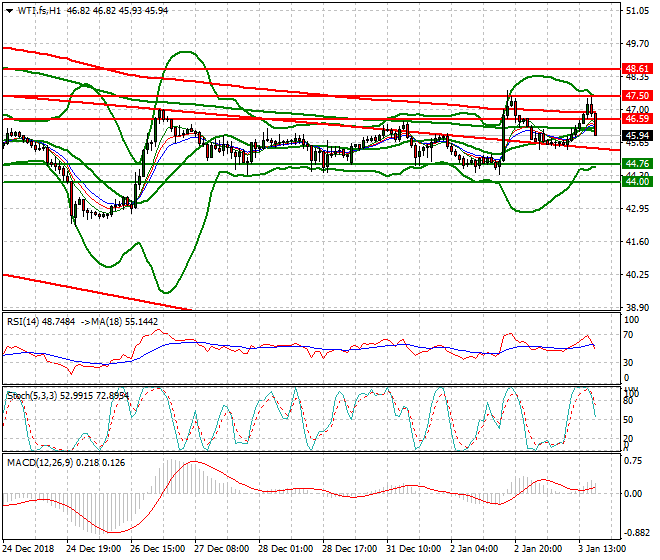Image resolution: width=660 pixels, height=560 pixels.
Task: Click the green 44.00 price level label
Action: tap(637, 181)
